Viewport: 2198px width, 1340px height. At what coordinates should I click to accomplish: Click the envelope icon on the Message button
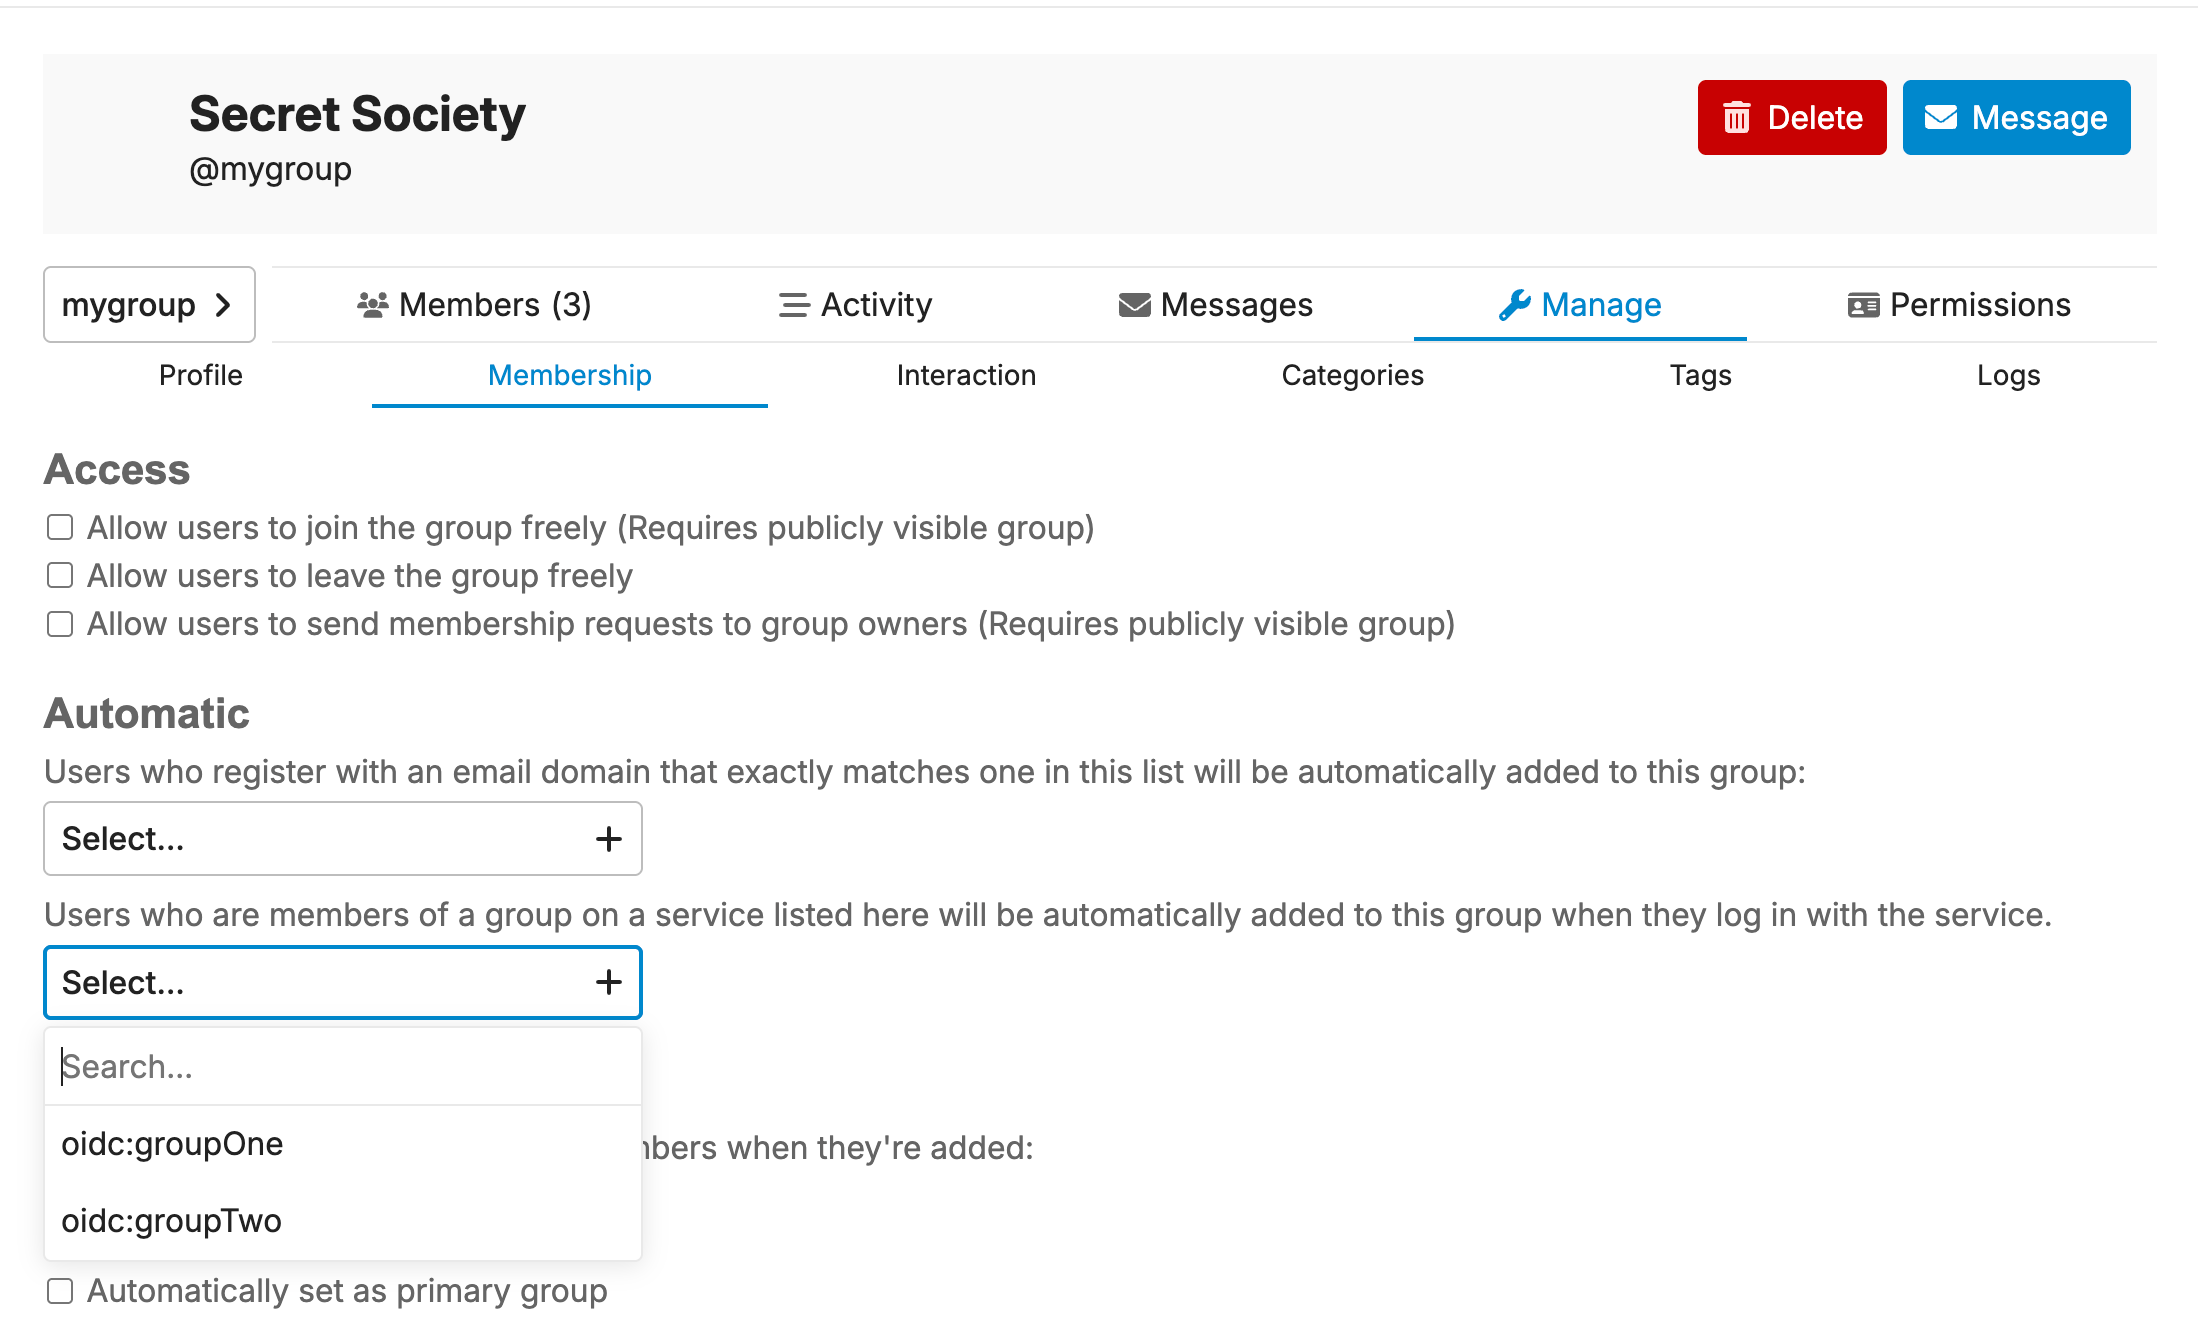pyautogui.click(x=1941, y=118)
